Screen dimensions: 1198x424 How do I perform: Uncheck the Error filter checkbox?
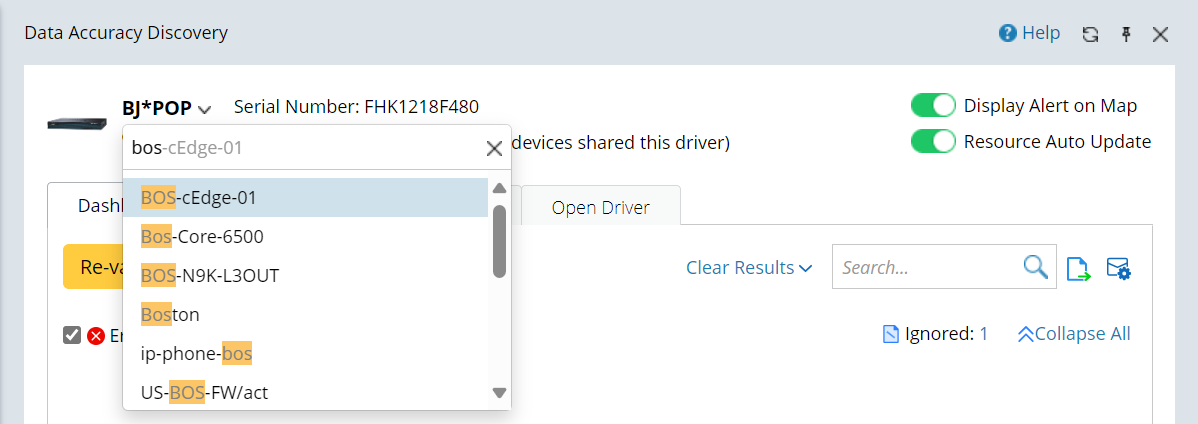72,335
